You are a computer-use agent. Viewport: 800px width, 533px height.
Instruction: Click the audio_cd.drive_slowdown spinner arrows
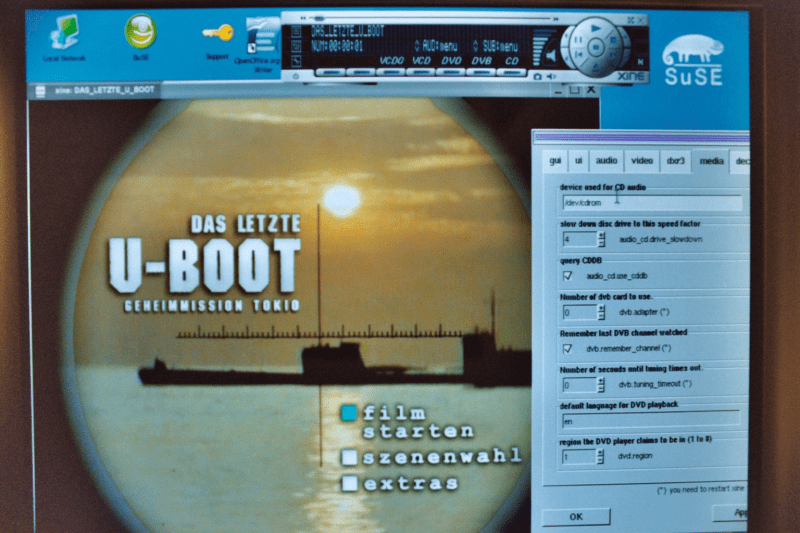(x=602, y=239)
